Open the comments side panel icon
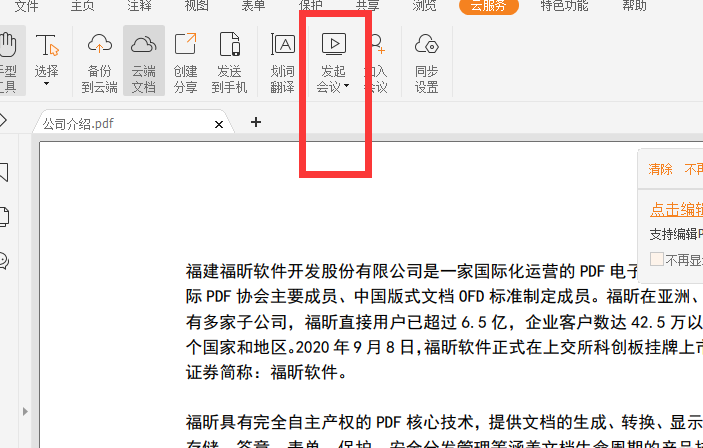703x448 pixels. [x=4, y=261]
